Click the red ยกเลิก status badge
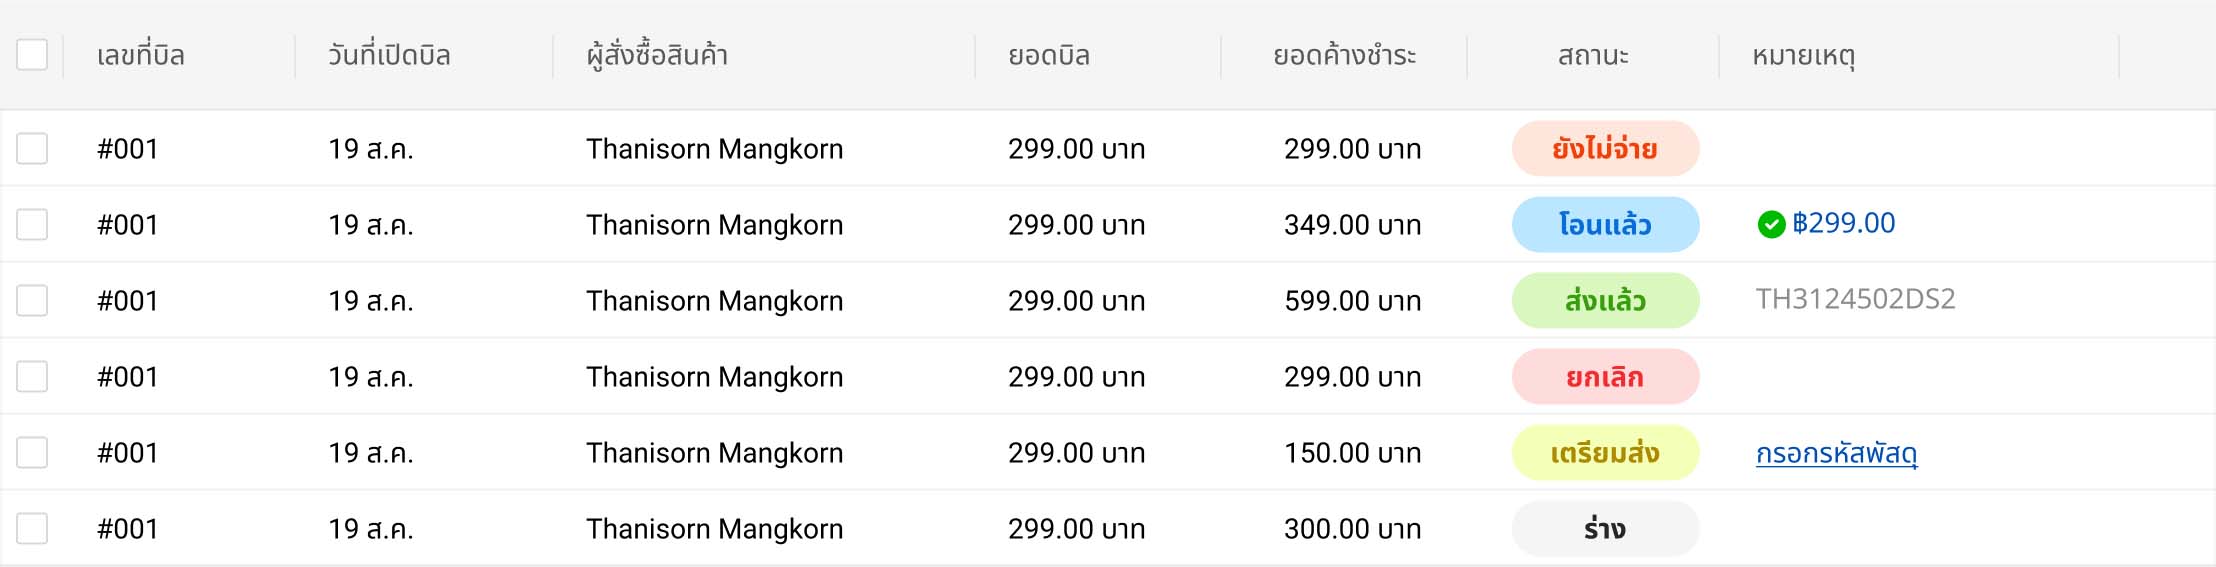The image size is (2216, 567). pos(1605,376)
